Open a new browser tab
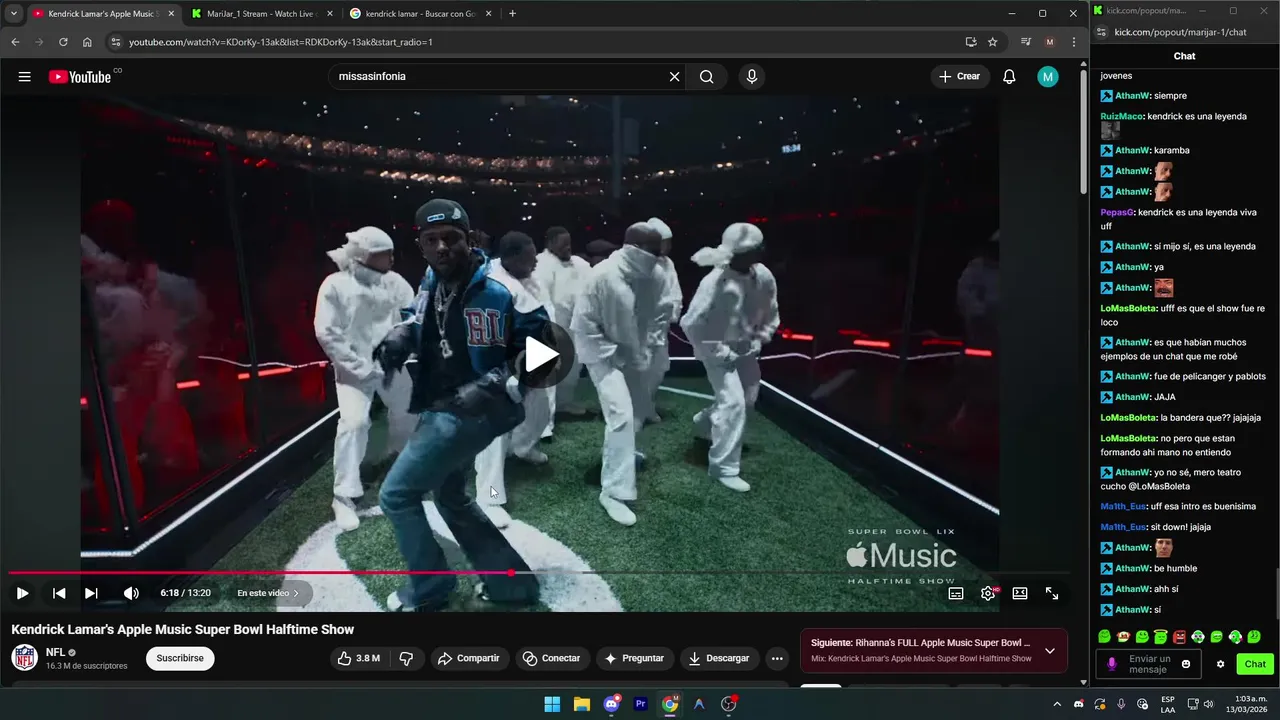Image resolution: width=1280 pixels, height=720 pixels. [x=512, y=14]
